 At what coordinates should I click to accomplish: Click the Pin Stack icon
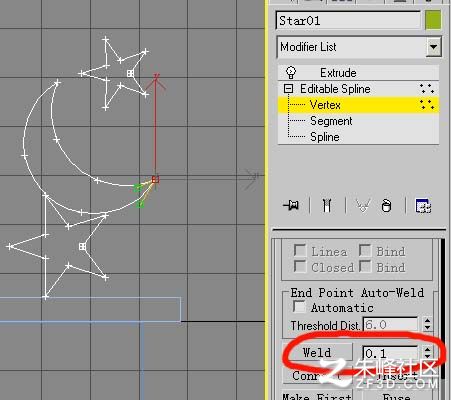pos(291,205)
